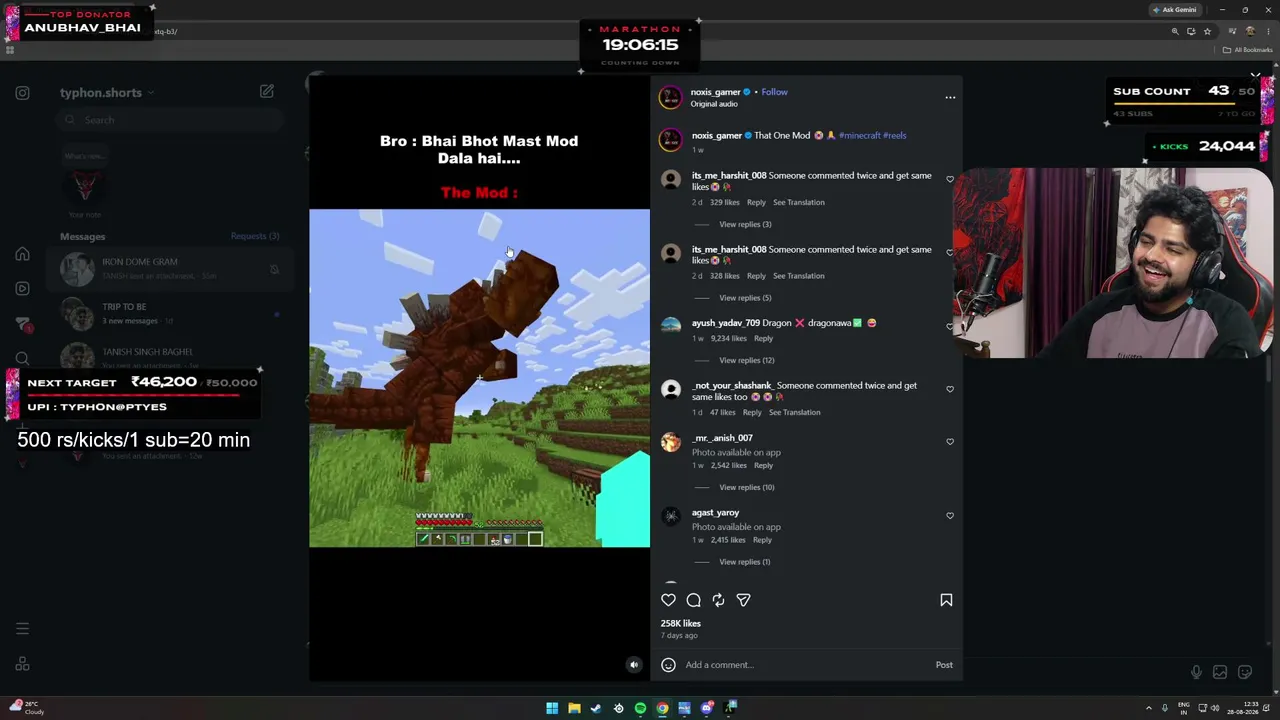This screenshot has height=720, width=1280.
Task: See translation of the 329-likes comment
Action: [x=799, y=202]
